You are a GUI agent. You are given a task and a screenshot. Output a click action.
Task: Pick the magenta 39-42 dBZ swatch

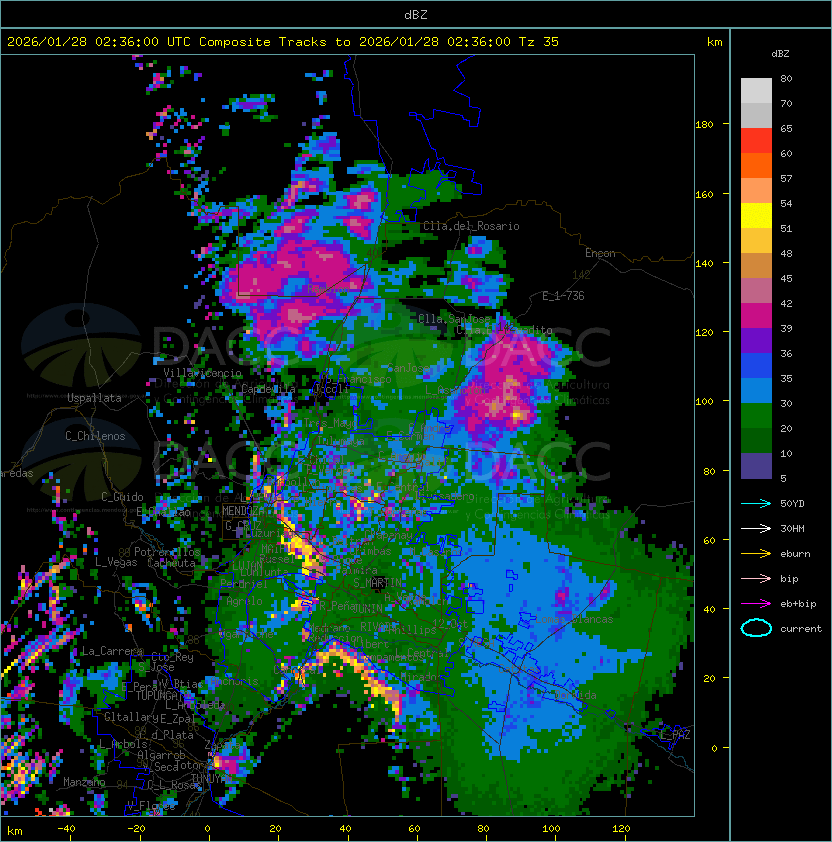756,316
